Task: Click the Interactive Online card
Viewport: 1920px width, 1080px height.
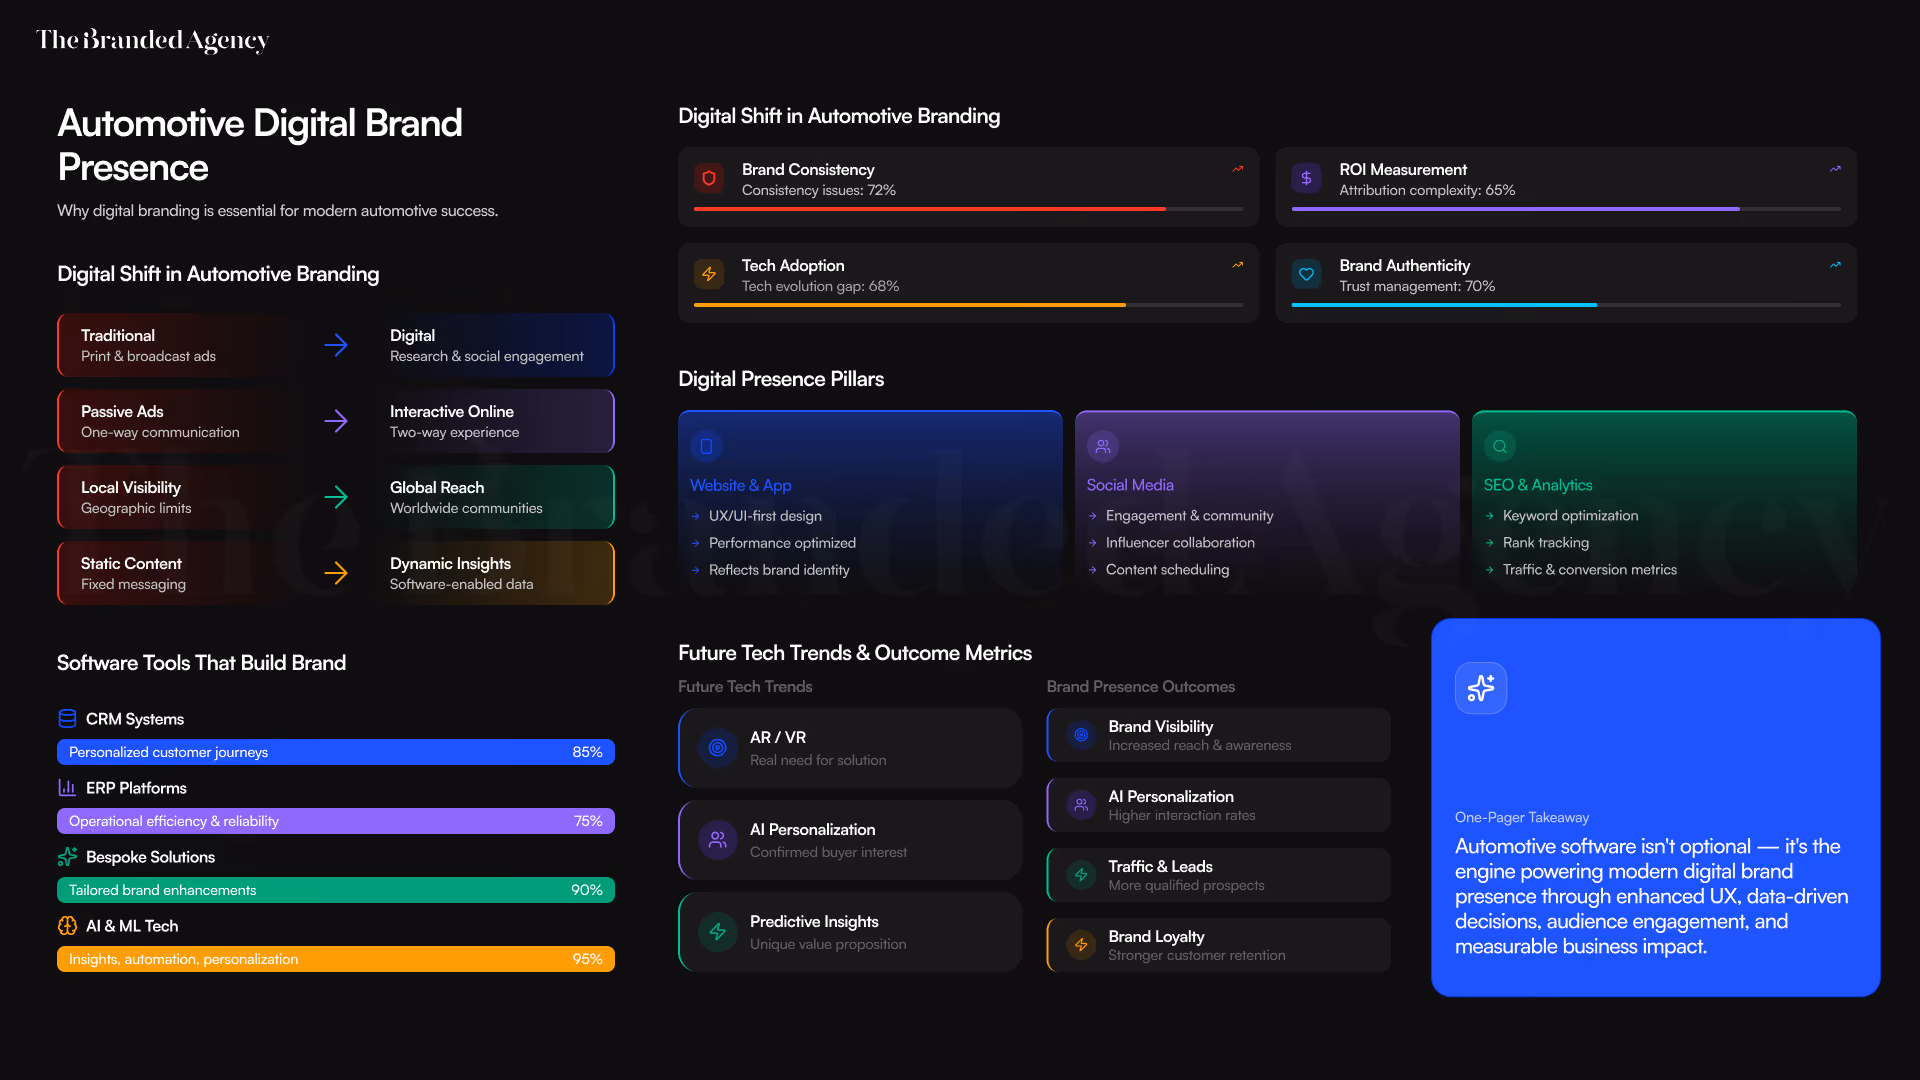Action: [491, 421]
